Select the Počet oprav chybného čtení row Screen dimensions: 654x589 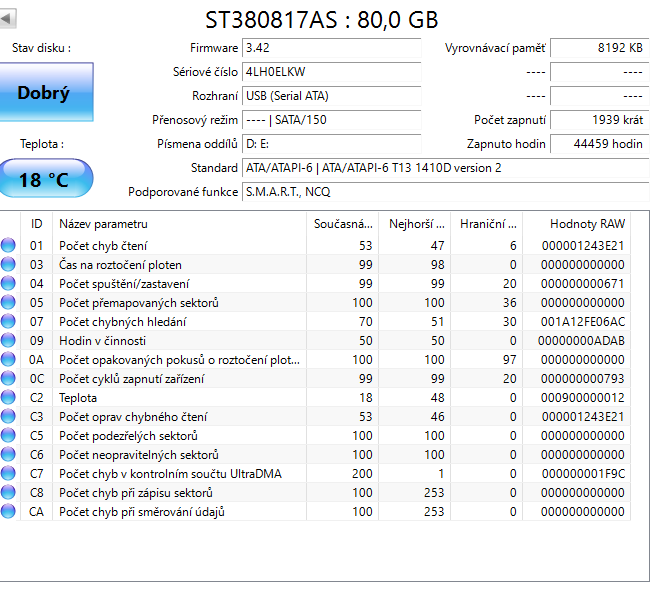click(315, 416)
